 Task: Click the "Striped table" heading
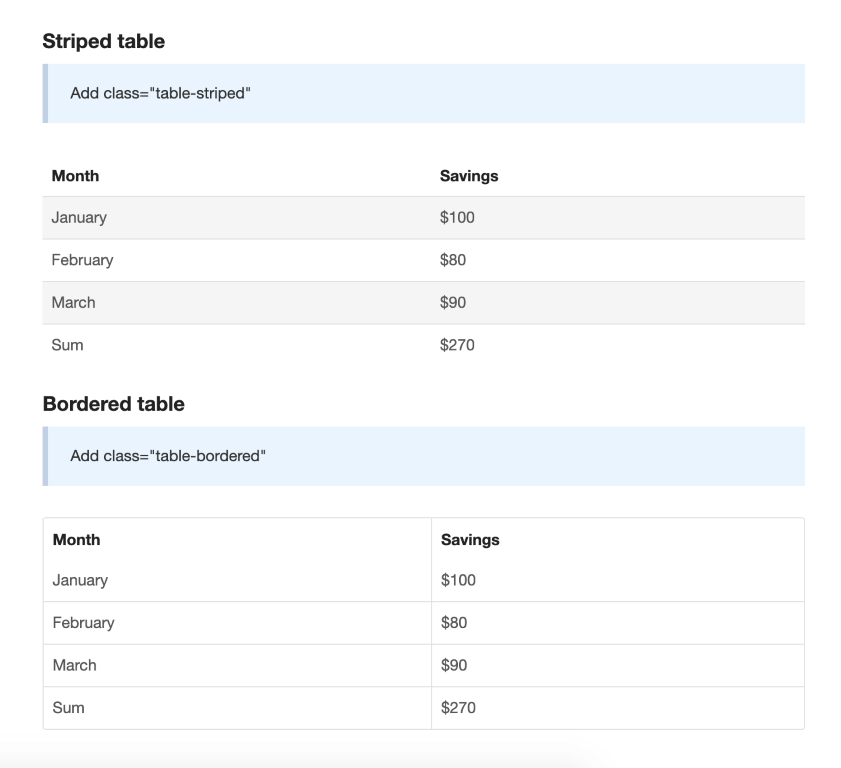(x=104, y=41)
